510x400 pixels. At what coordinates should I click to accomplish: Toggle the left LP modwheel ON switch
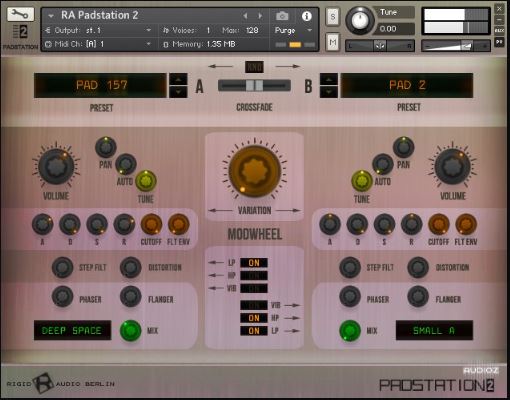click(x=254, y=263)
